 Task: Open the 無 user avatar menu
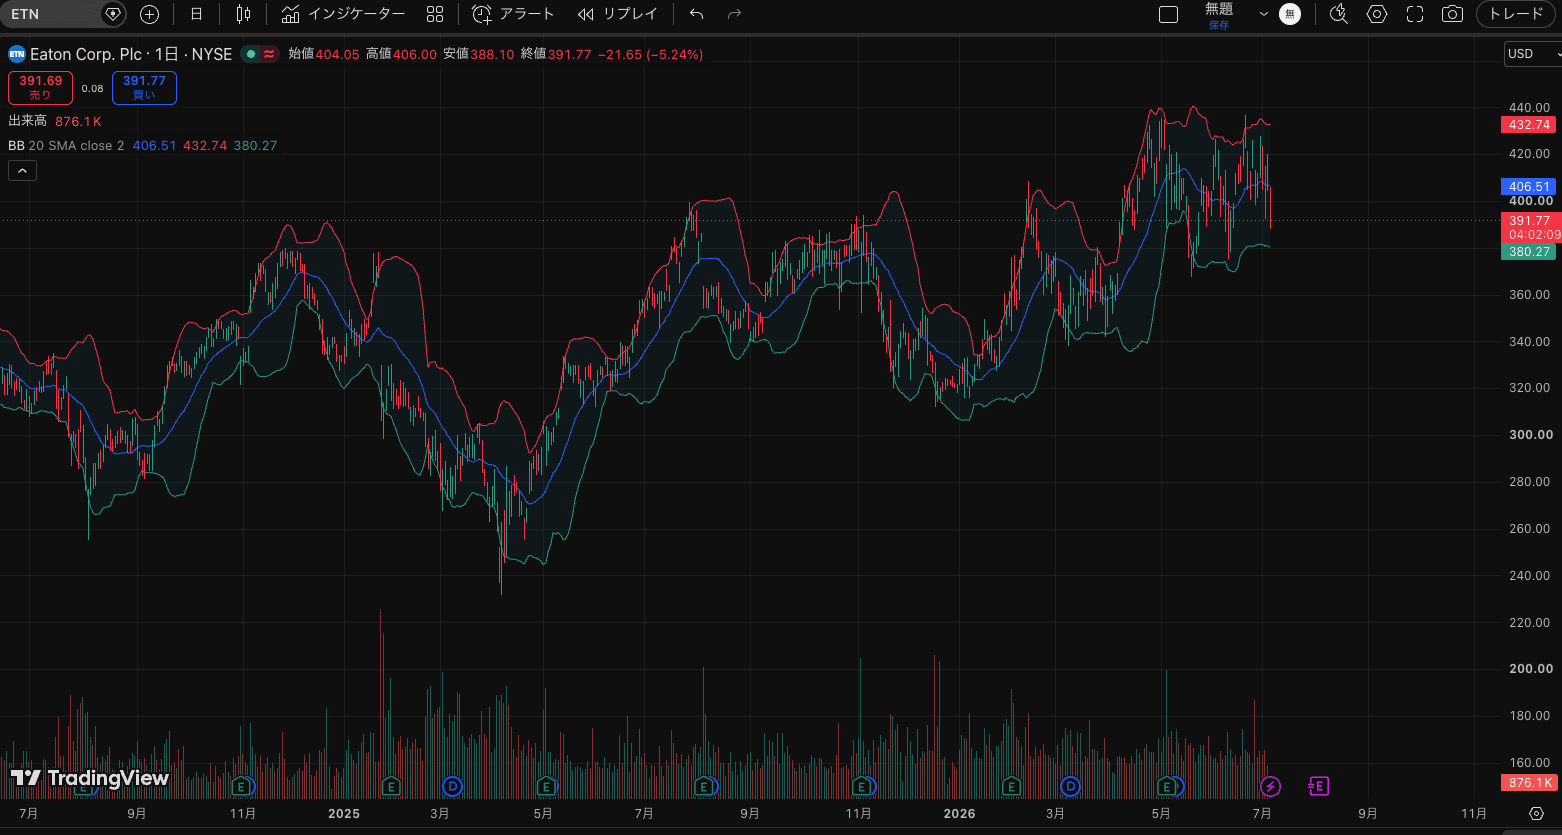1290,14
